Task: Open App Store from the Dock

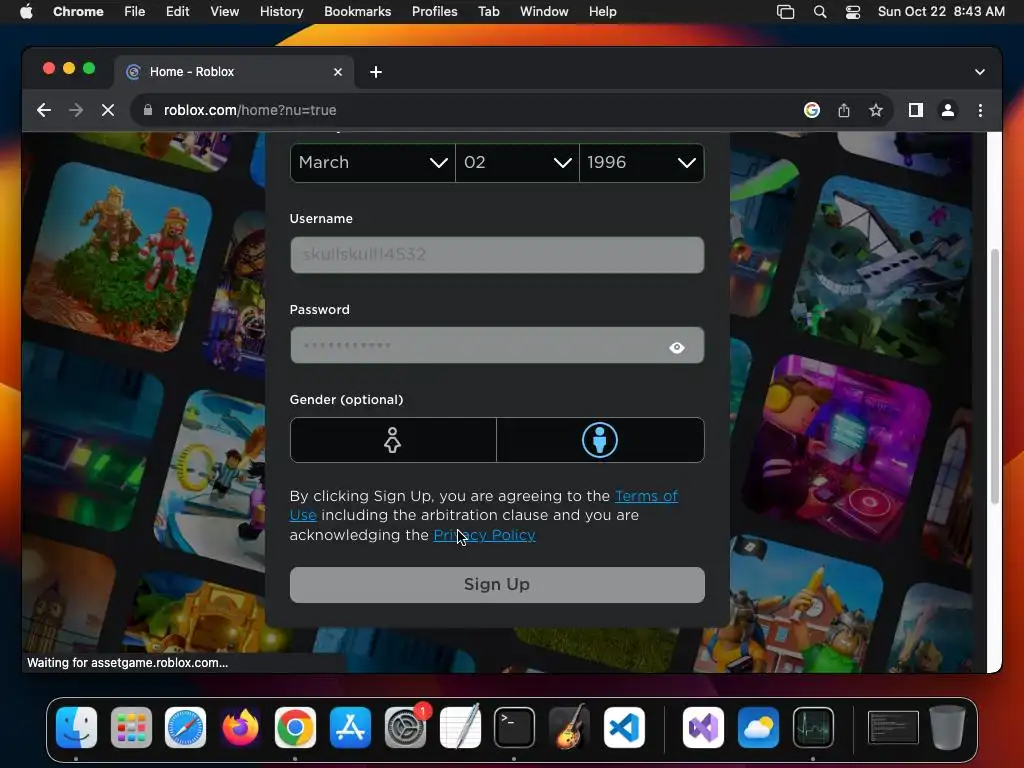Action: pyautogui.click(x=350, y=727)
